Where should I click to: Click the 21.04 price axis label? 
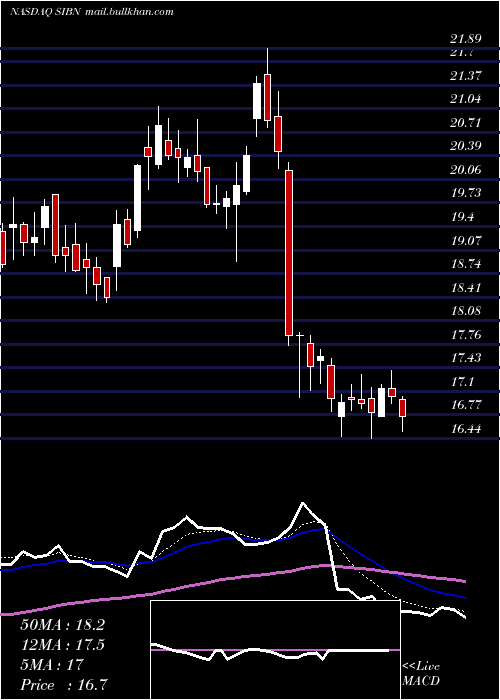tap(466, 99)
